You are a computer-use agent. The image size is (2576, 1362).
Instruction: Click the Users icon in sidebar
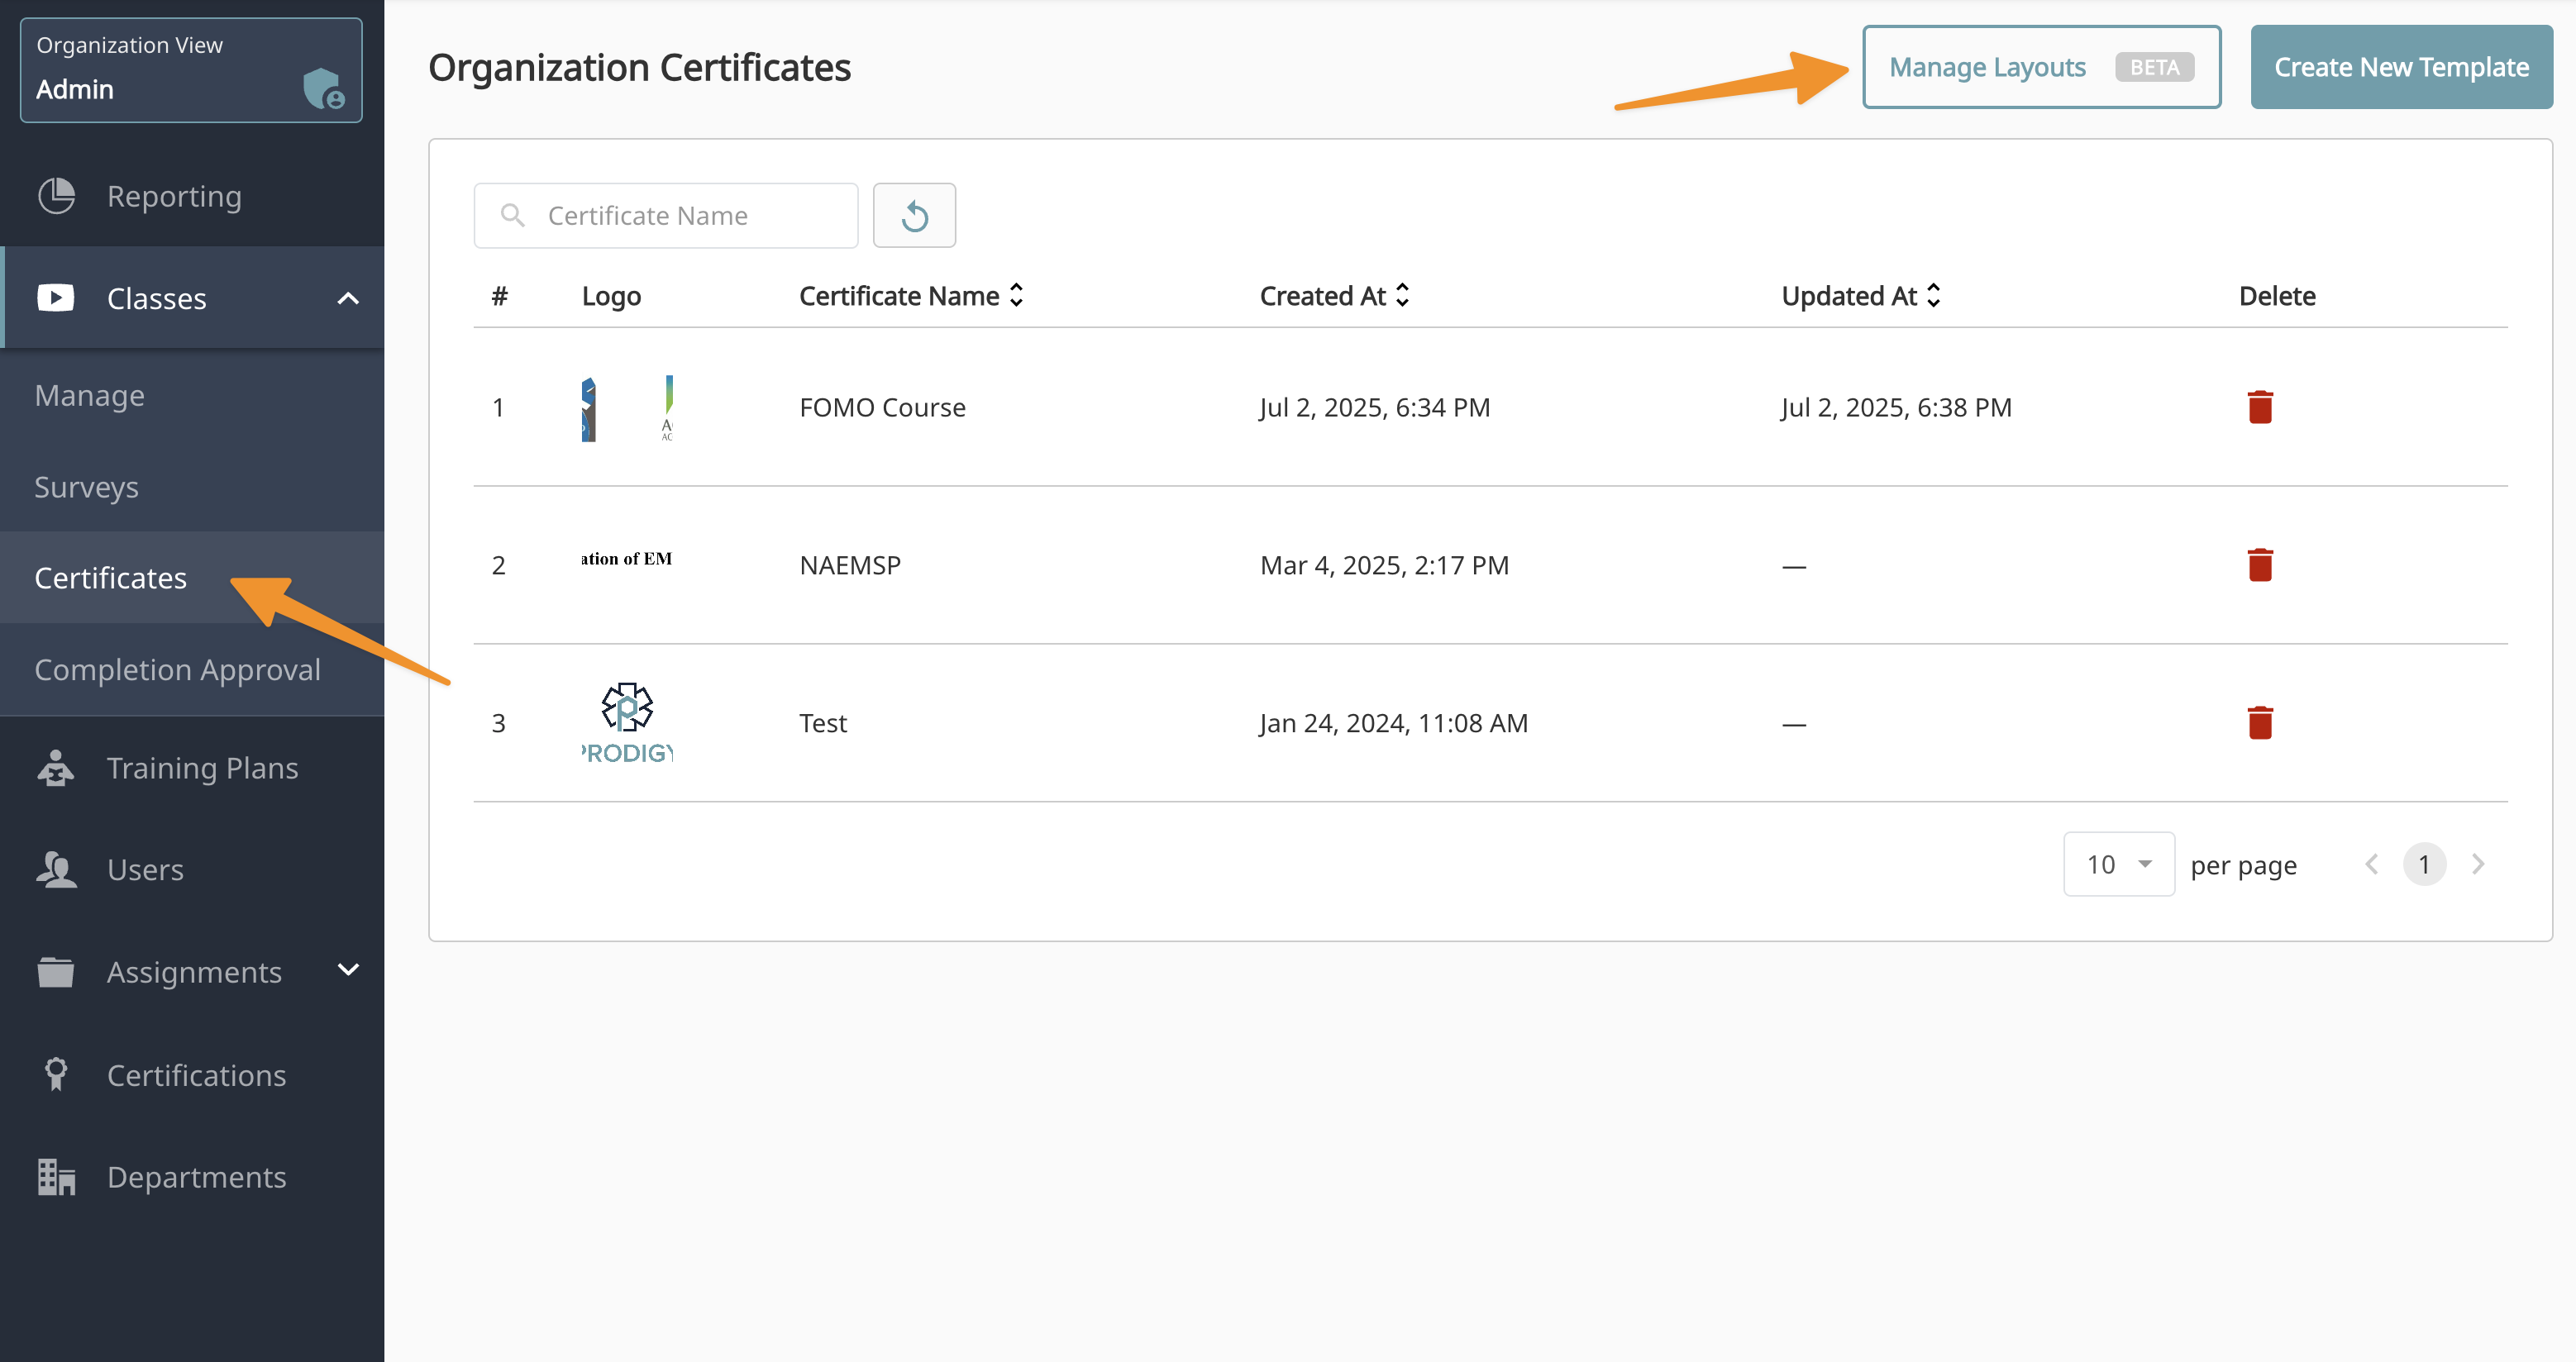[56, 869]
